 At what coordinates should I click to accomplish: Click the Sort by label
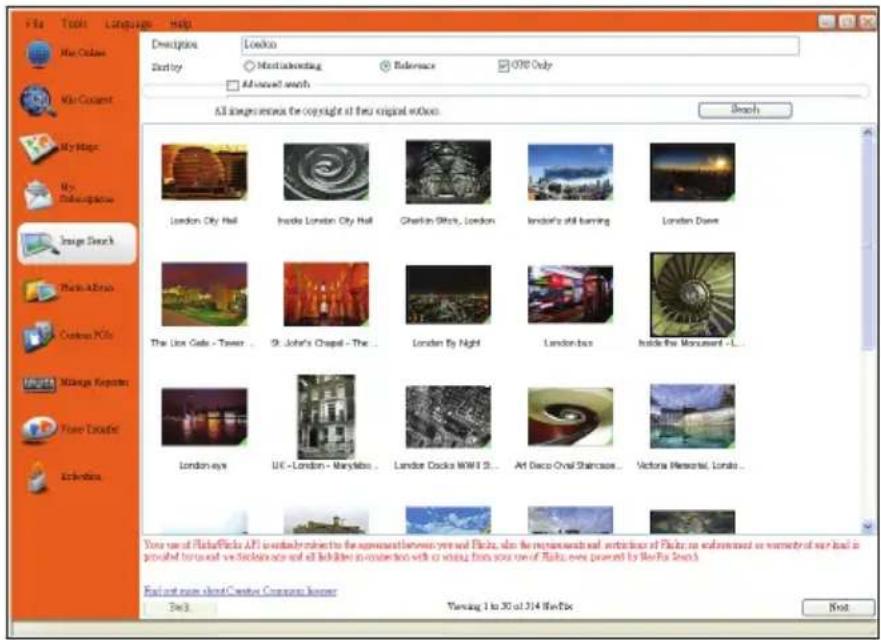[x=167, y=67]
